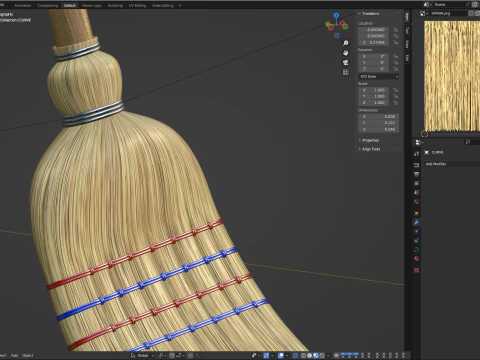This screenshot has width=480, height=360.
Task: Open the Object Constraints properties tab icon
Action: pyautogui.click(x=416, y=240)
